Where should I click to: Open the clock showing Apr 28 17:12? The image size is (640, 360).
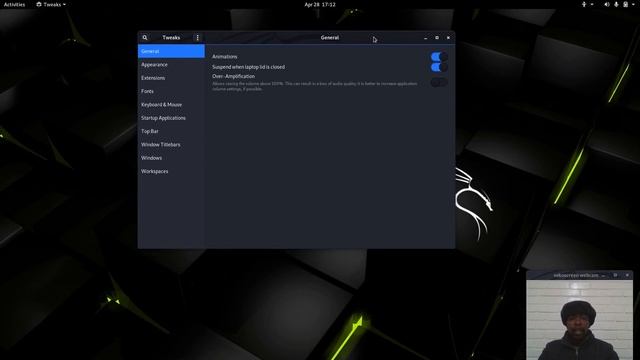320,4
